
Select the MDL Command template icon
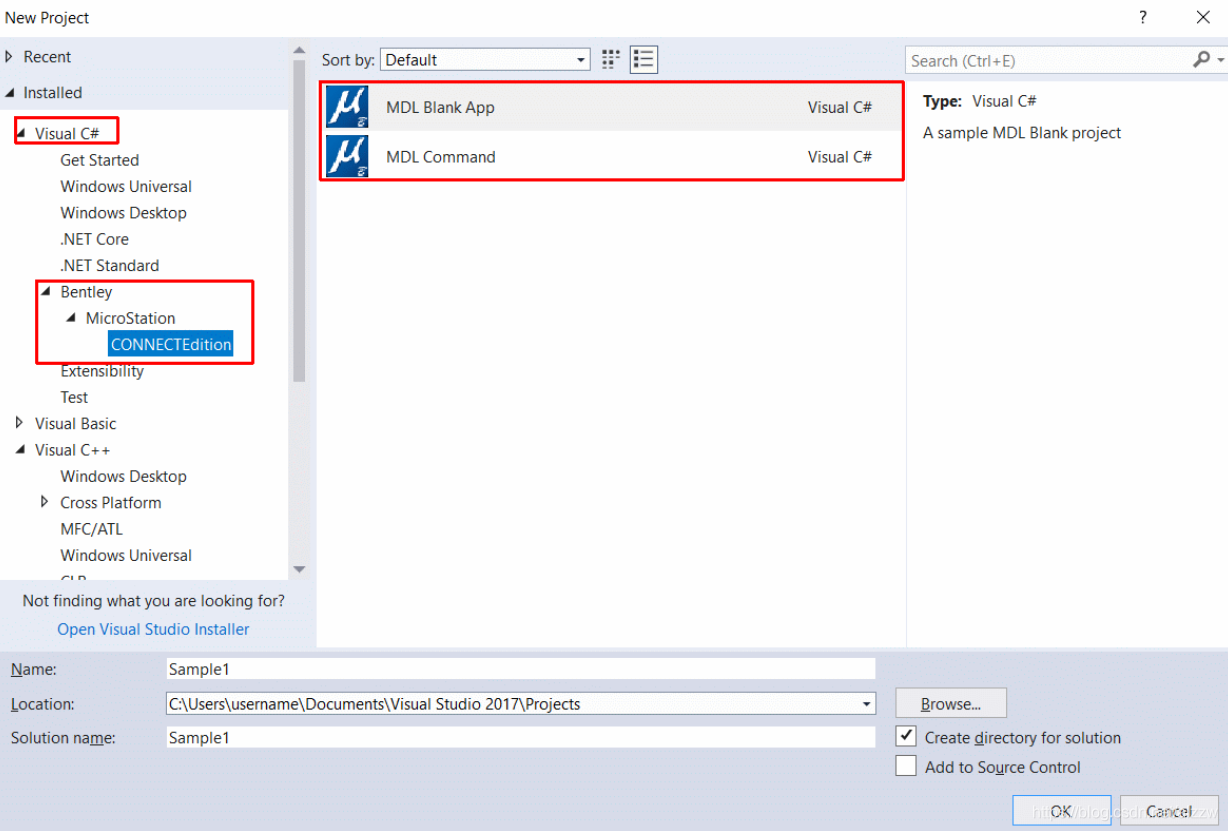tap(347, 157)
